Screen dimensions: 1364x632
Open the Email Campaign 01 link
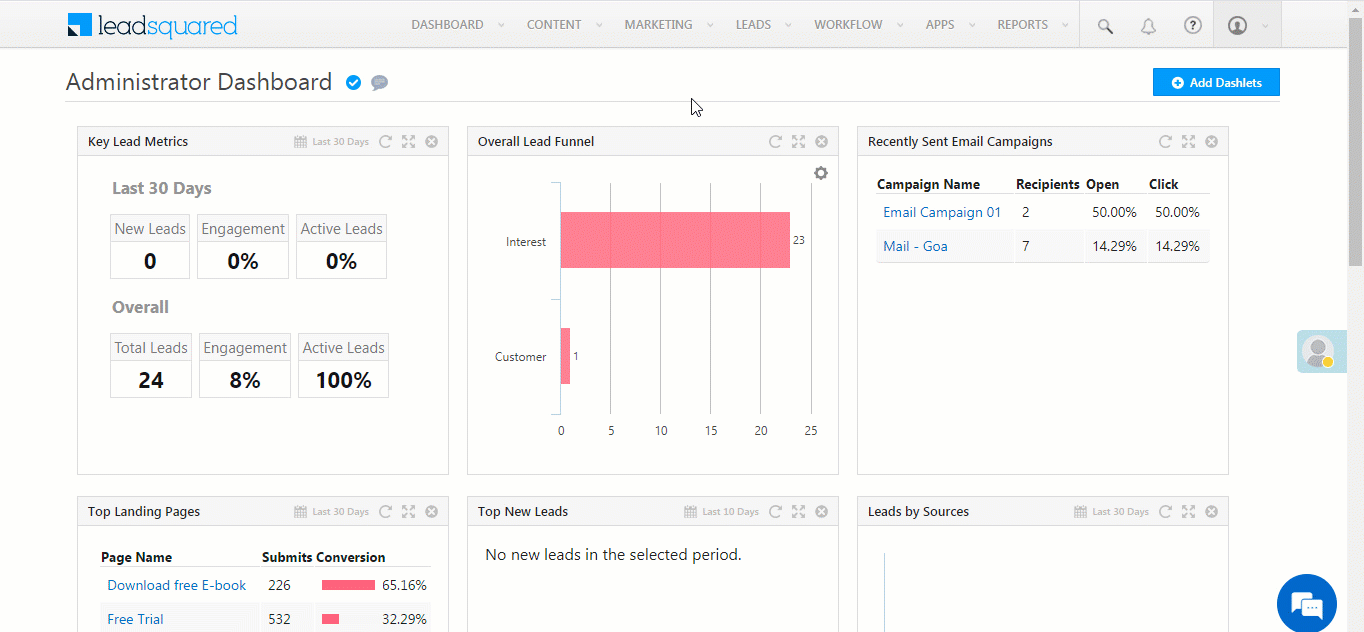coord(941,212)
